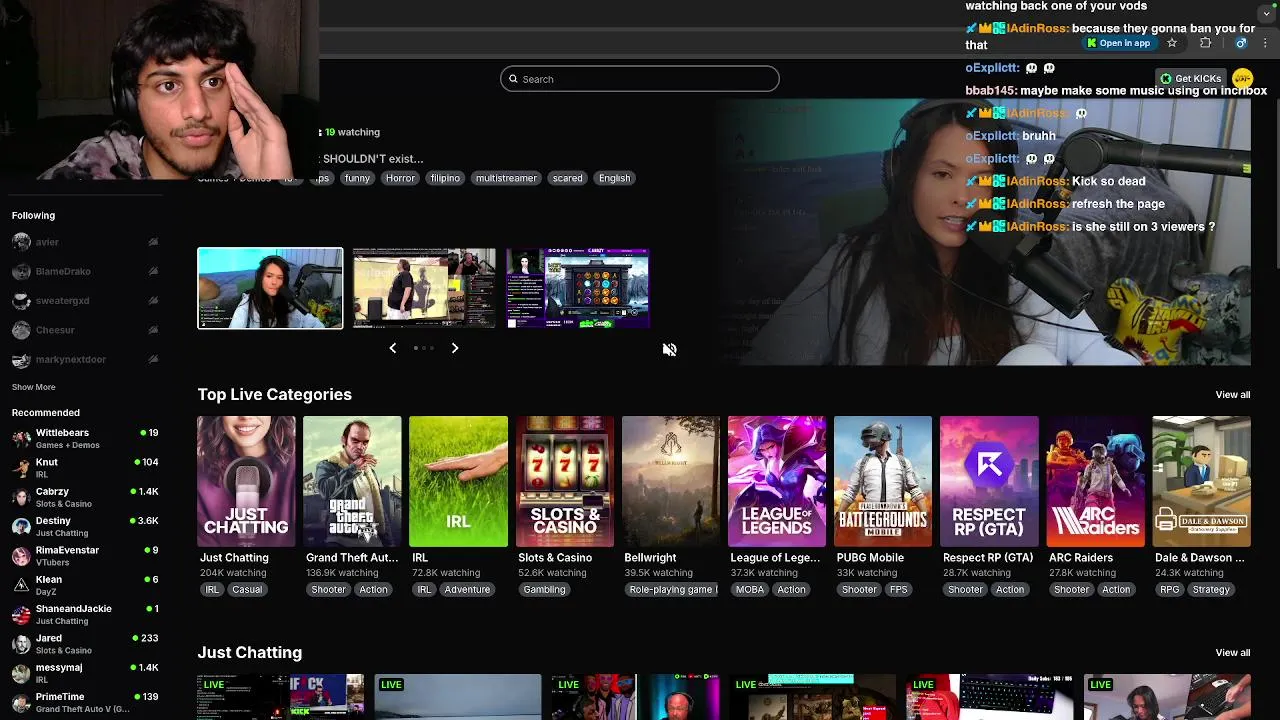Go to previous featured stream
This screenshot has height=720, width=1280.
click(x=392, y=348)
